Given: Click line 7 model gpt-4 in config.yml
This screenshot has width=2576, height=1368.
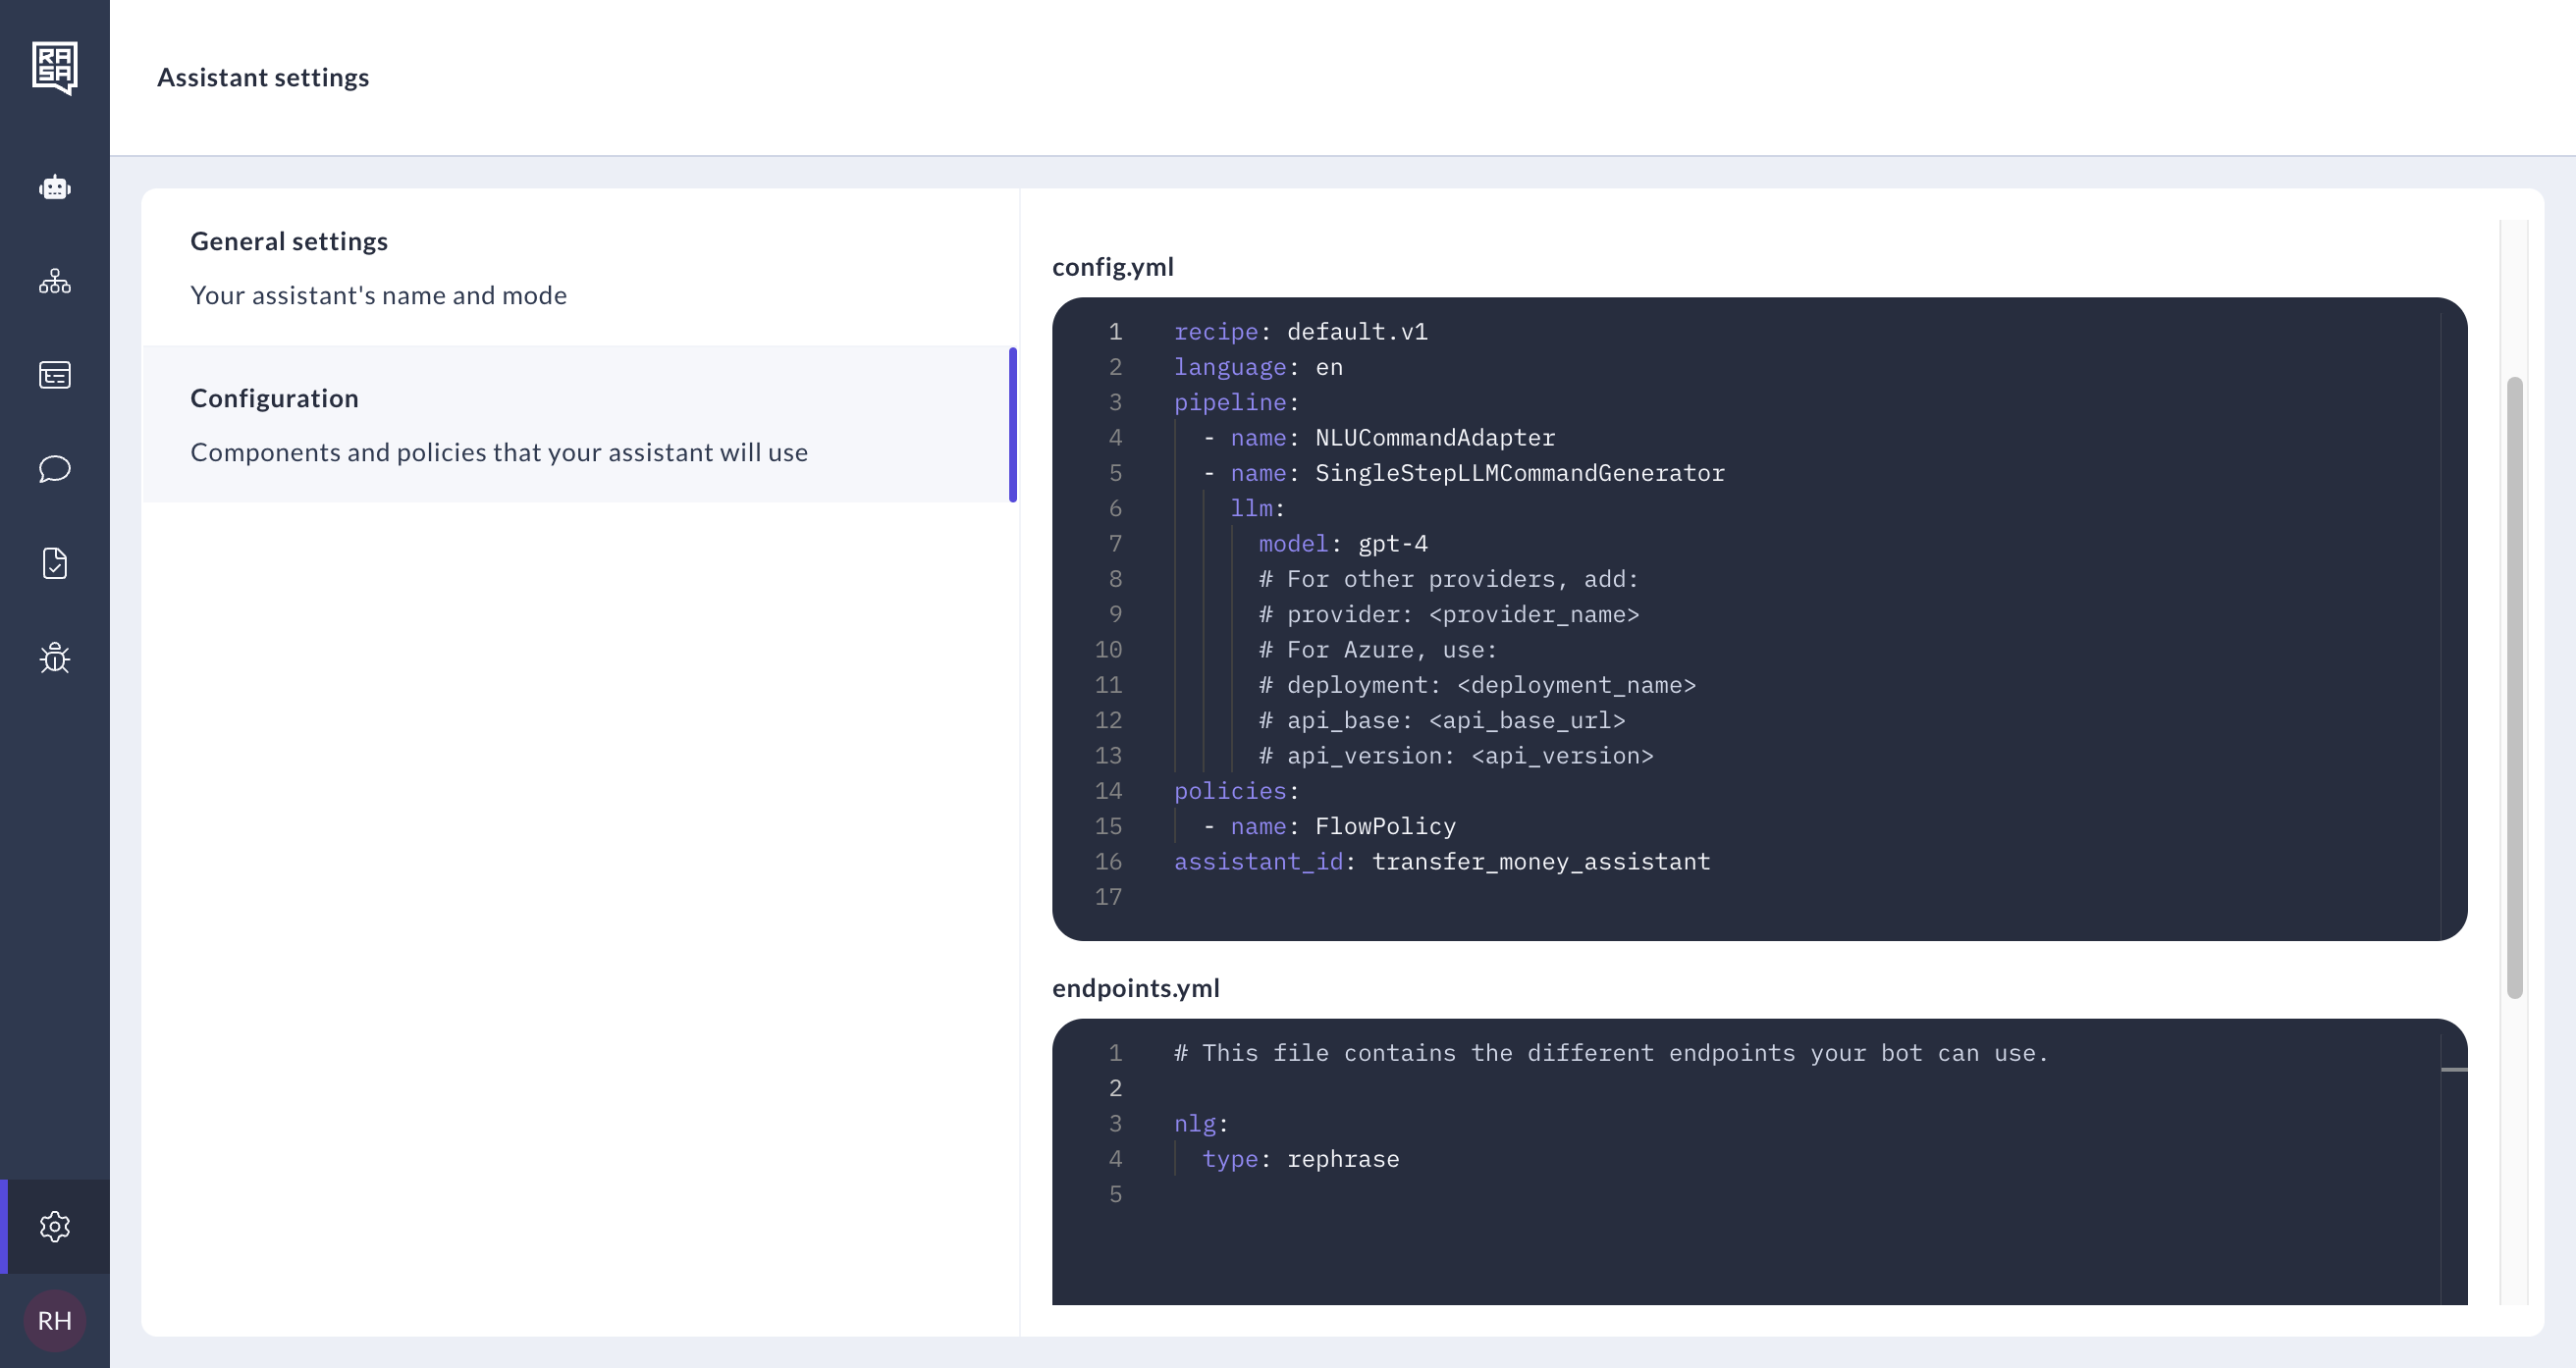Looking at the screenshot, I should [1342, 544].
